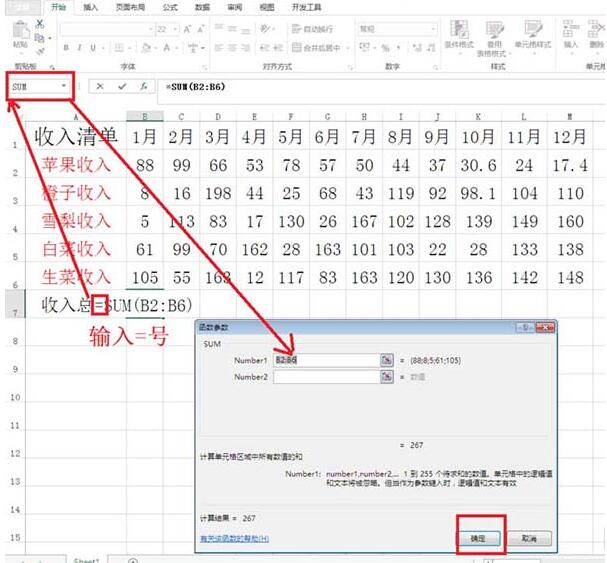
Task: Align text left
Action: pyautogui.click(x=219, y=48)
